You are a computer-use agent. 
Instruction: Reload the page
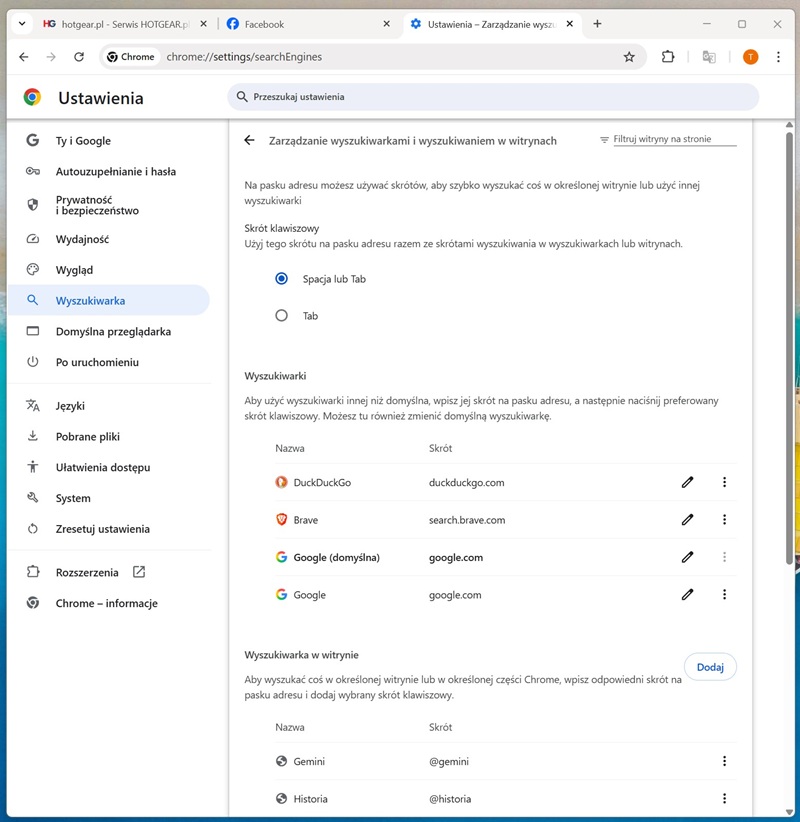(79, 57)
